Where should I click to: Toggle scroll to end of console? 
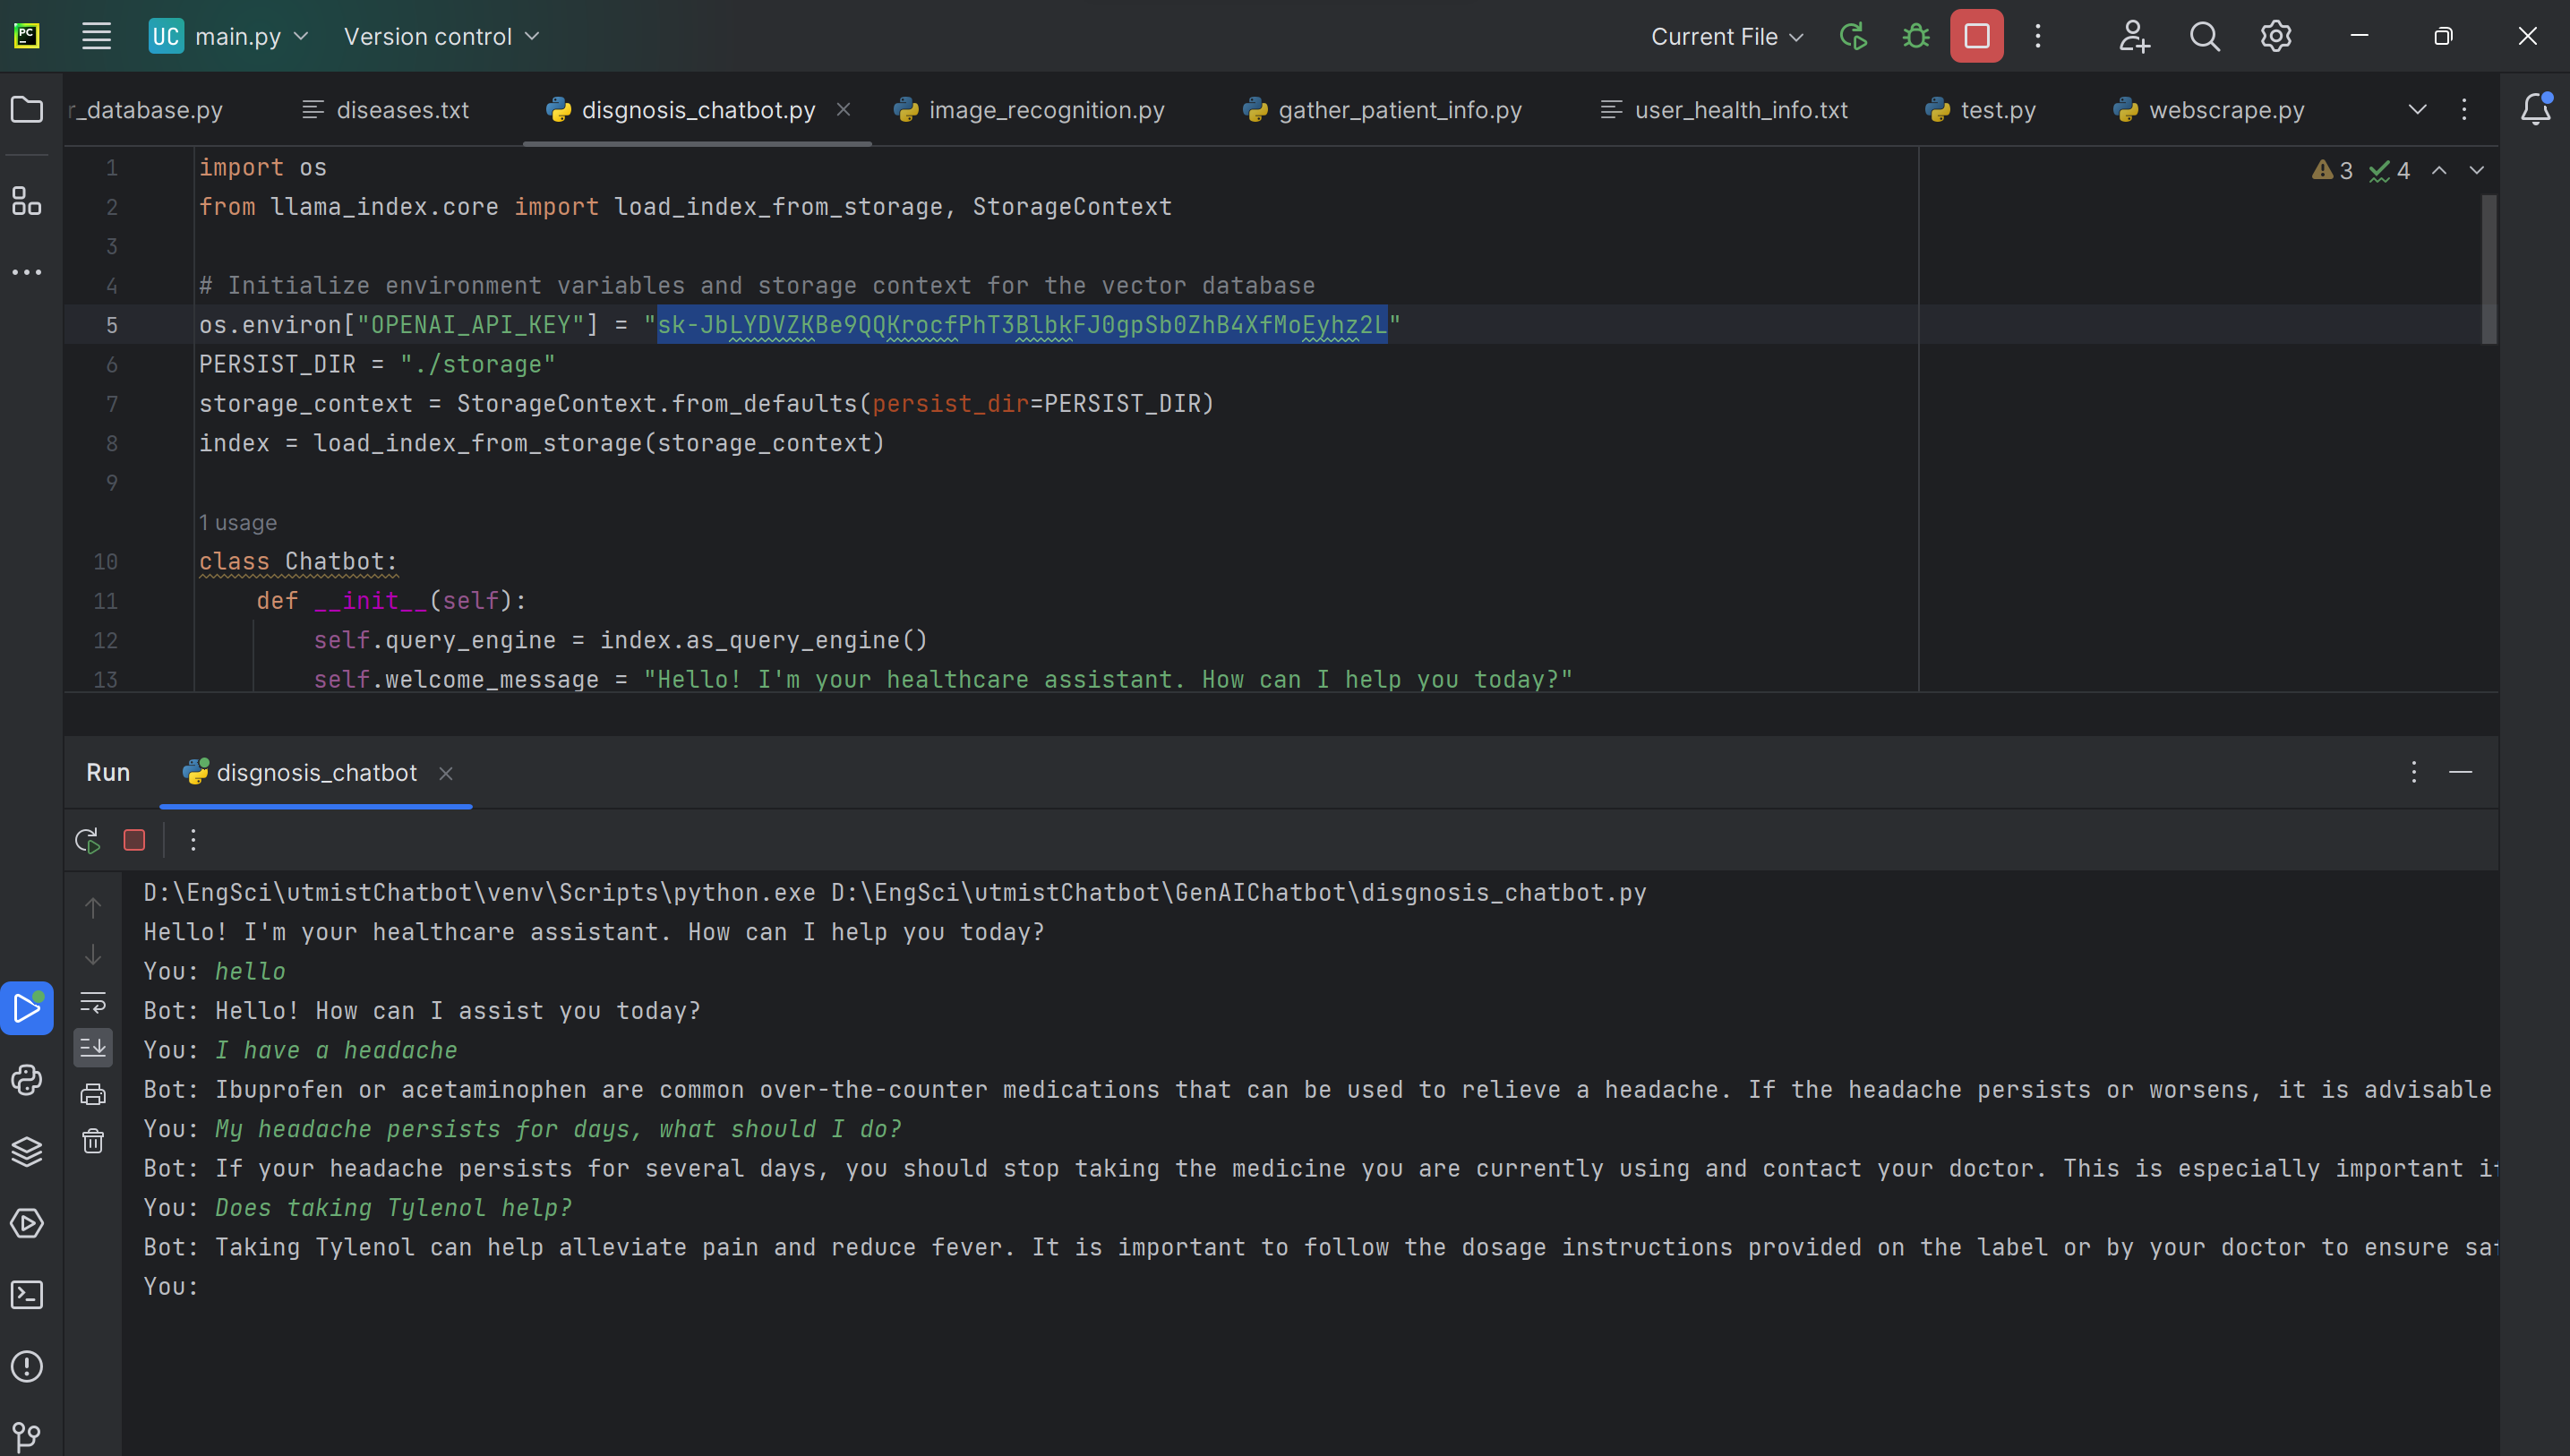pos(93,1048)
